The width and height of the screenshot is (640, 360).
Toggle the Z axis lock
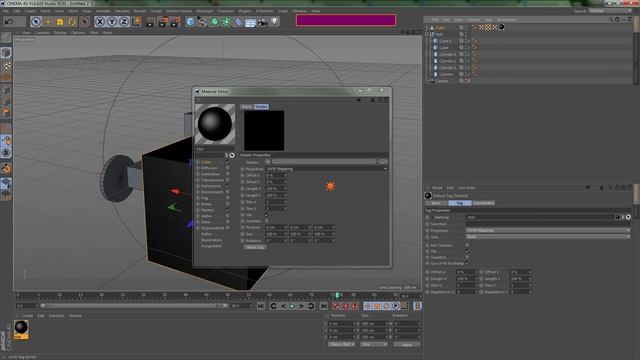pos(124,21)
